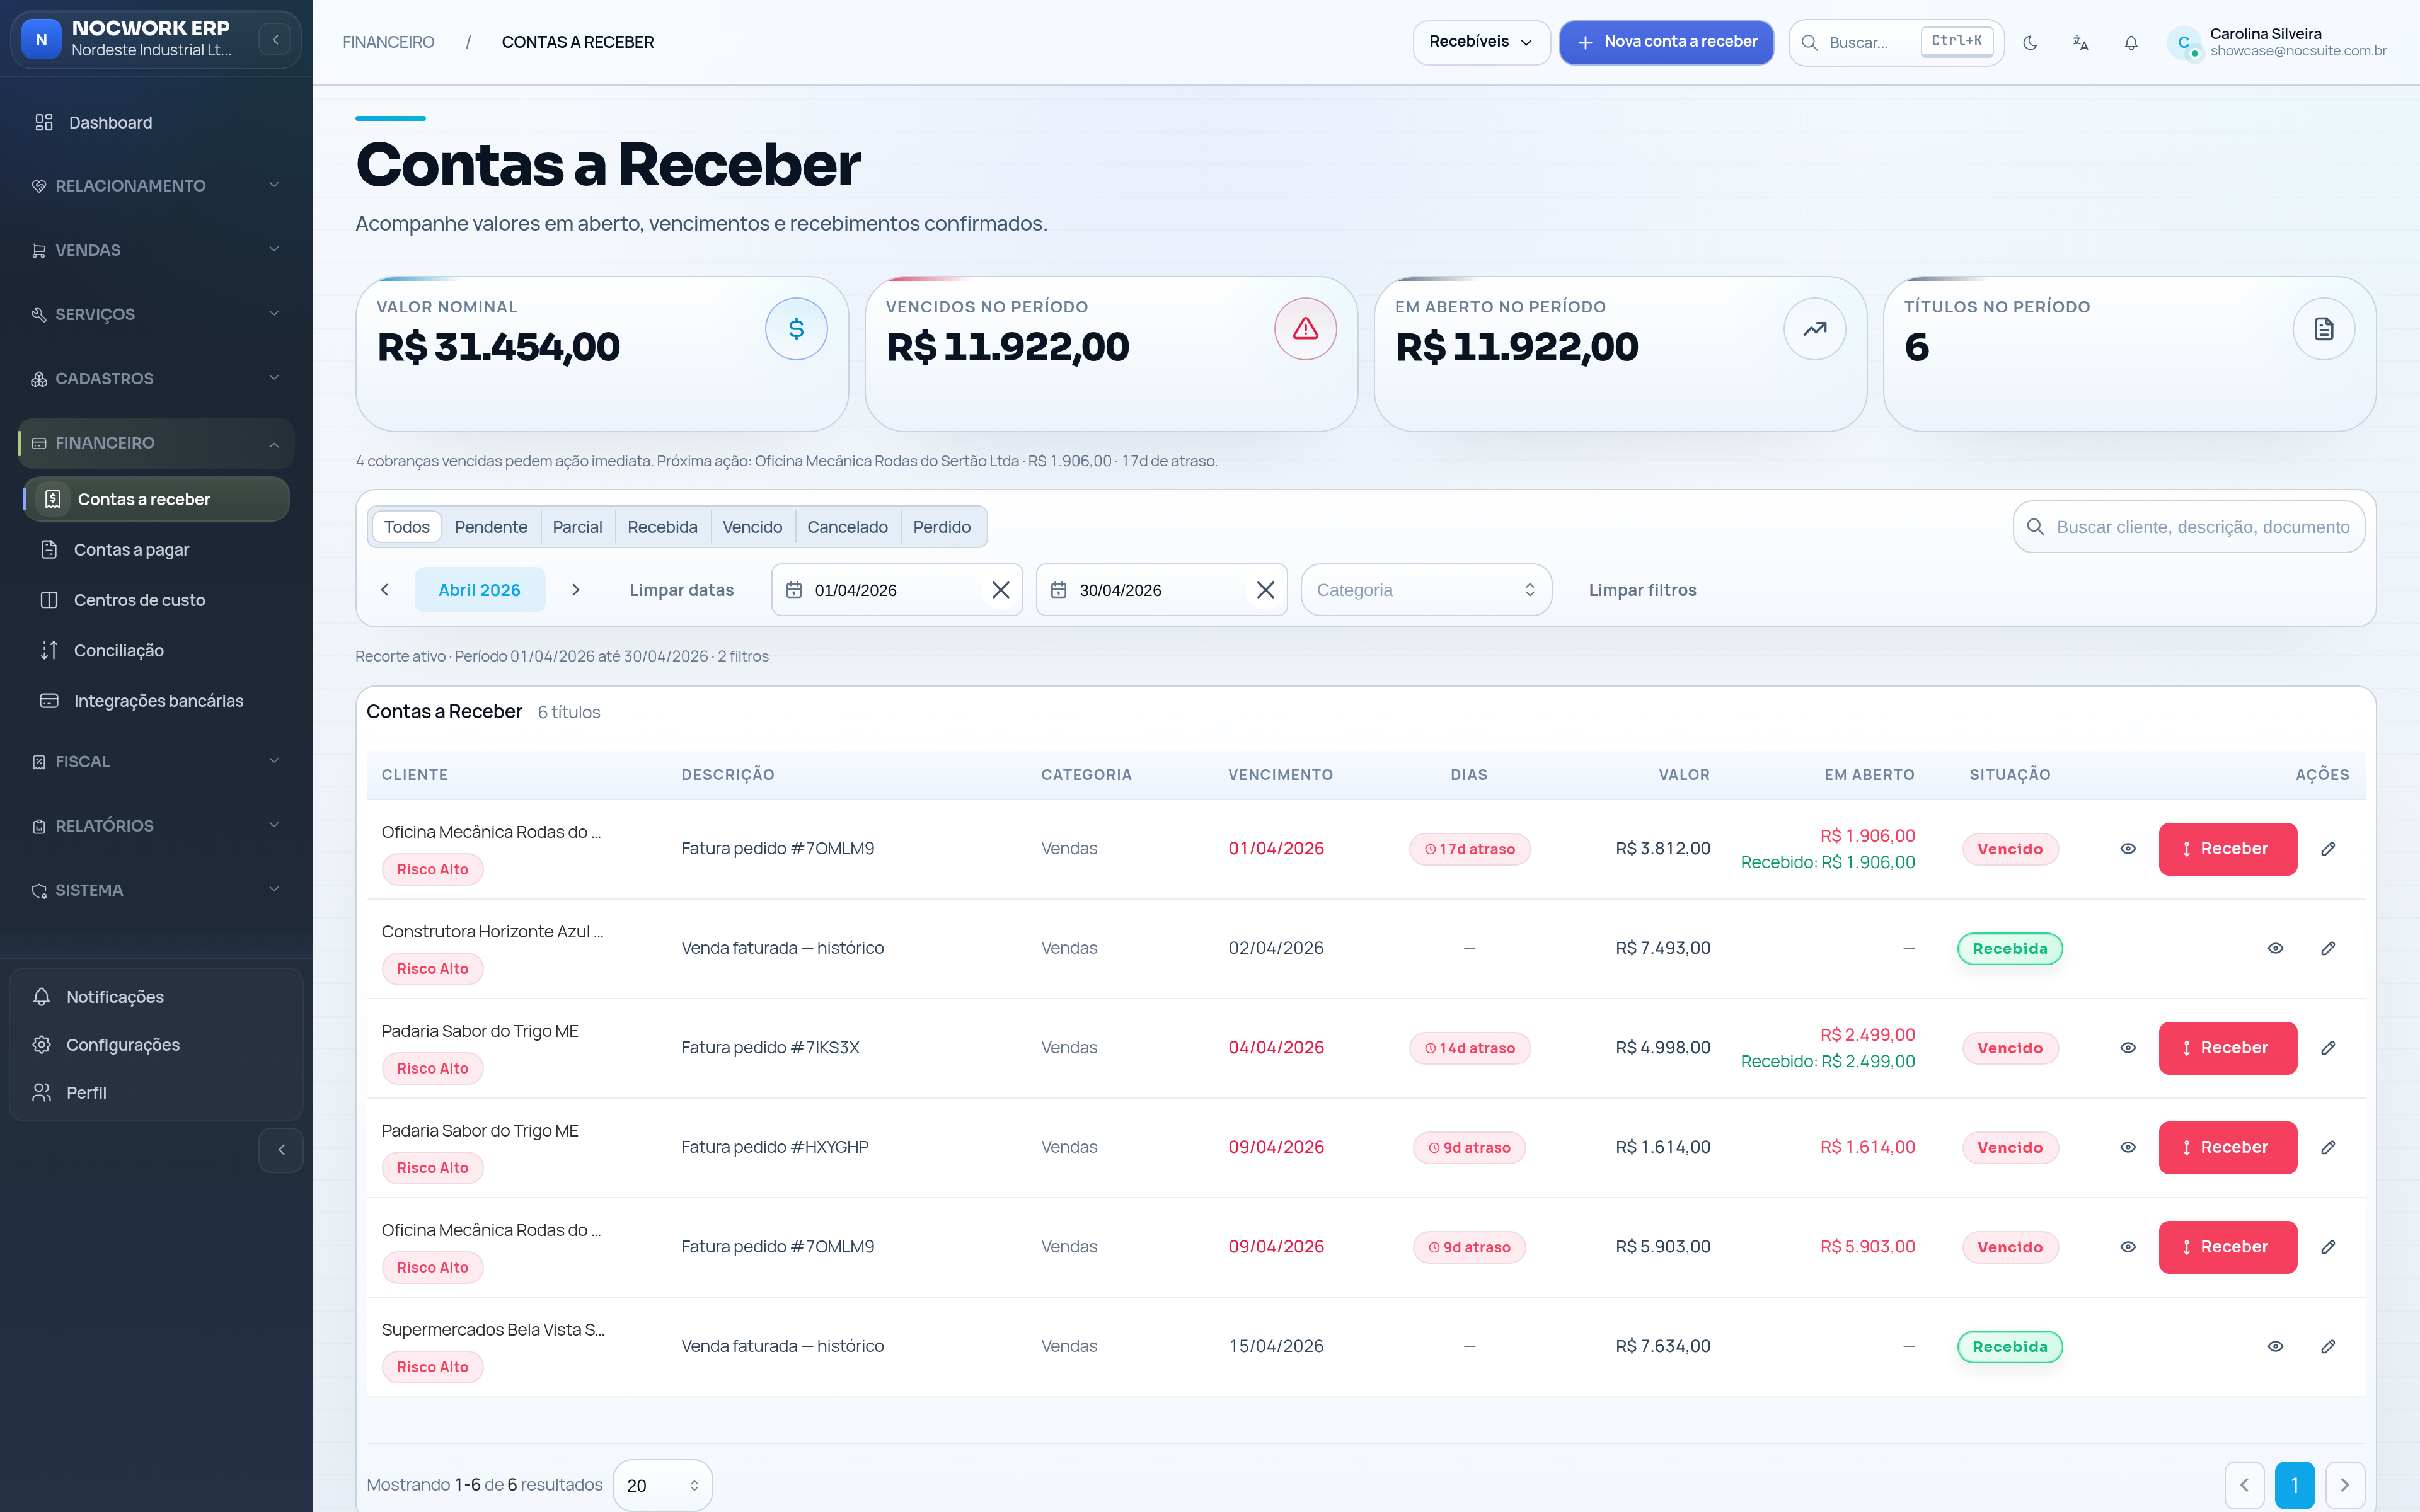Expand the CADASTROS sidebar section
Viewport: 2420px width, 1512px height.
point(156,378)
